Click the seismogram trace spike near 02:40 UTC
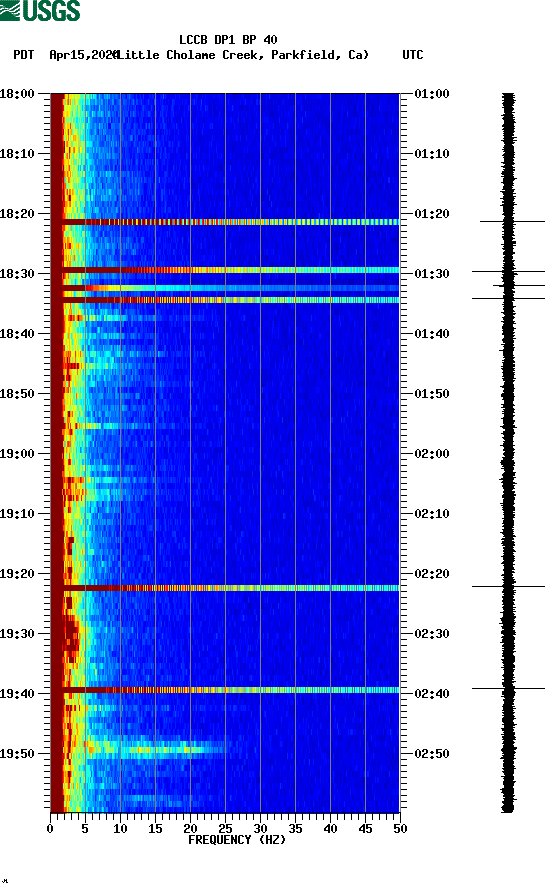This screenshot has height=892, width=552. click(508, 688)
